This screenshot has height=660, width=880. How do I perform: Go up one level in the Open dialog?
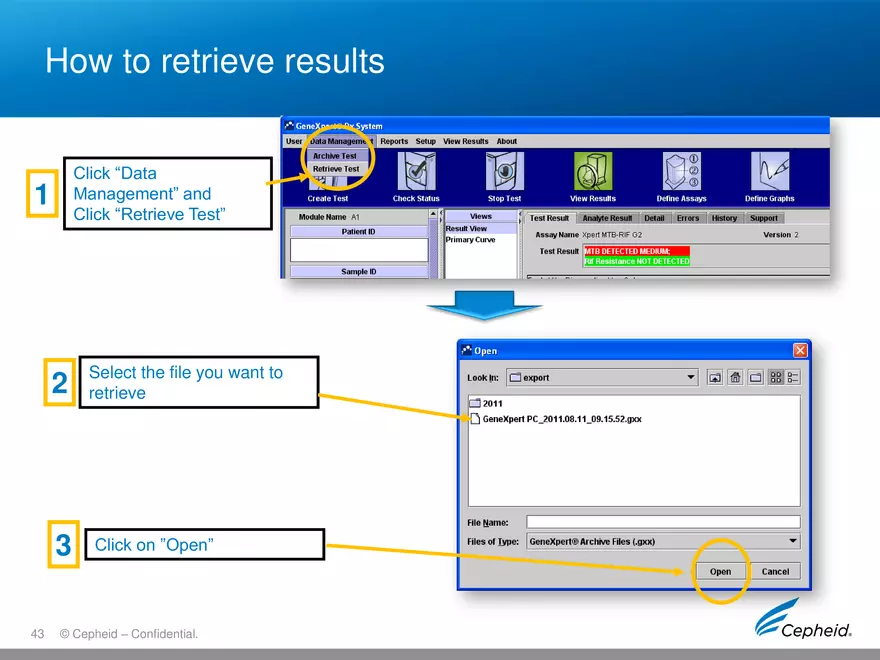[715, 377]
